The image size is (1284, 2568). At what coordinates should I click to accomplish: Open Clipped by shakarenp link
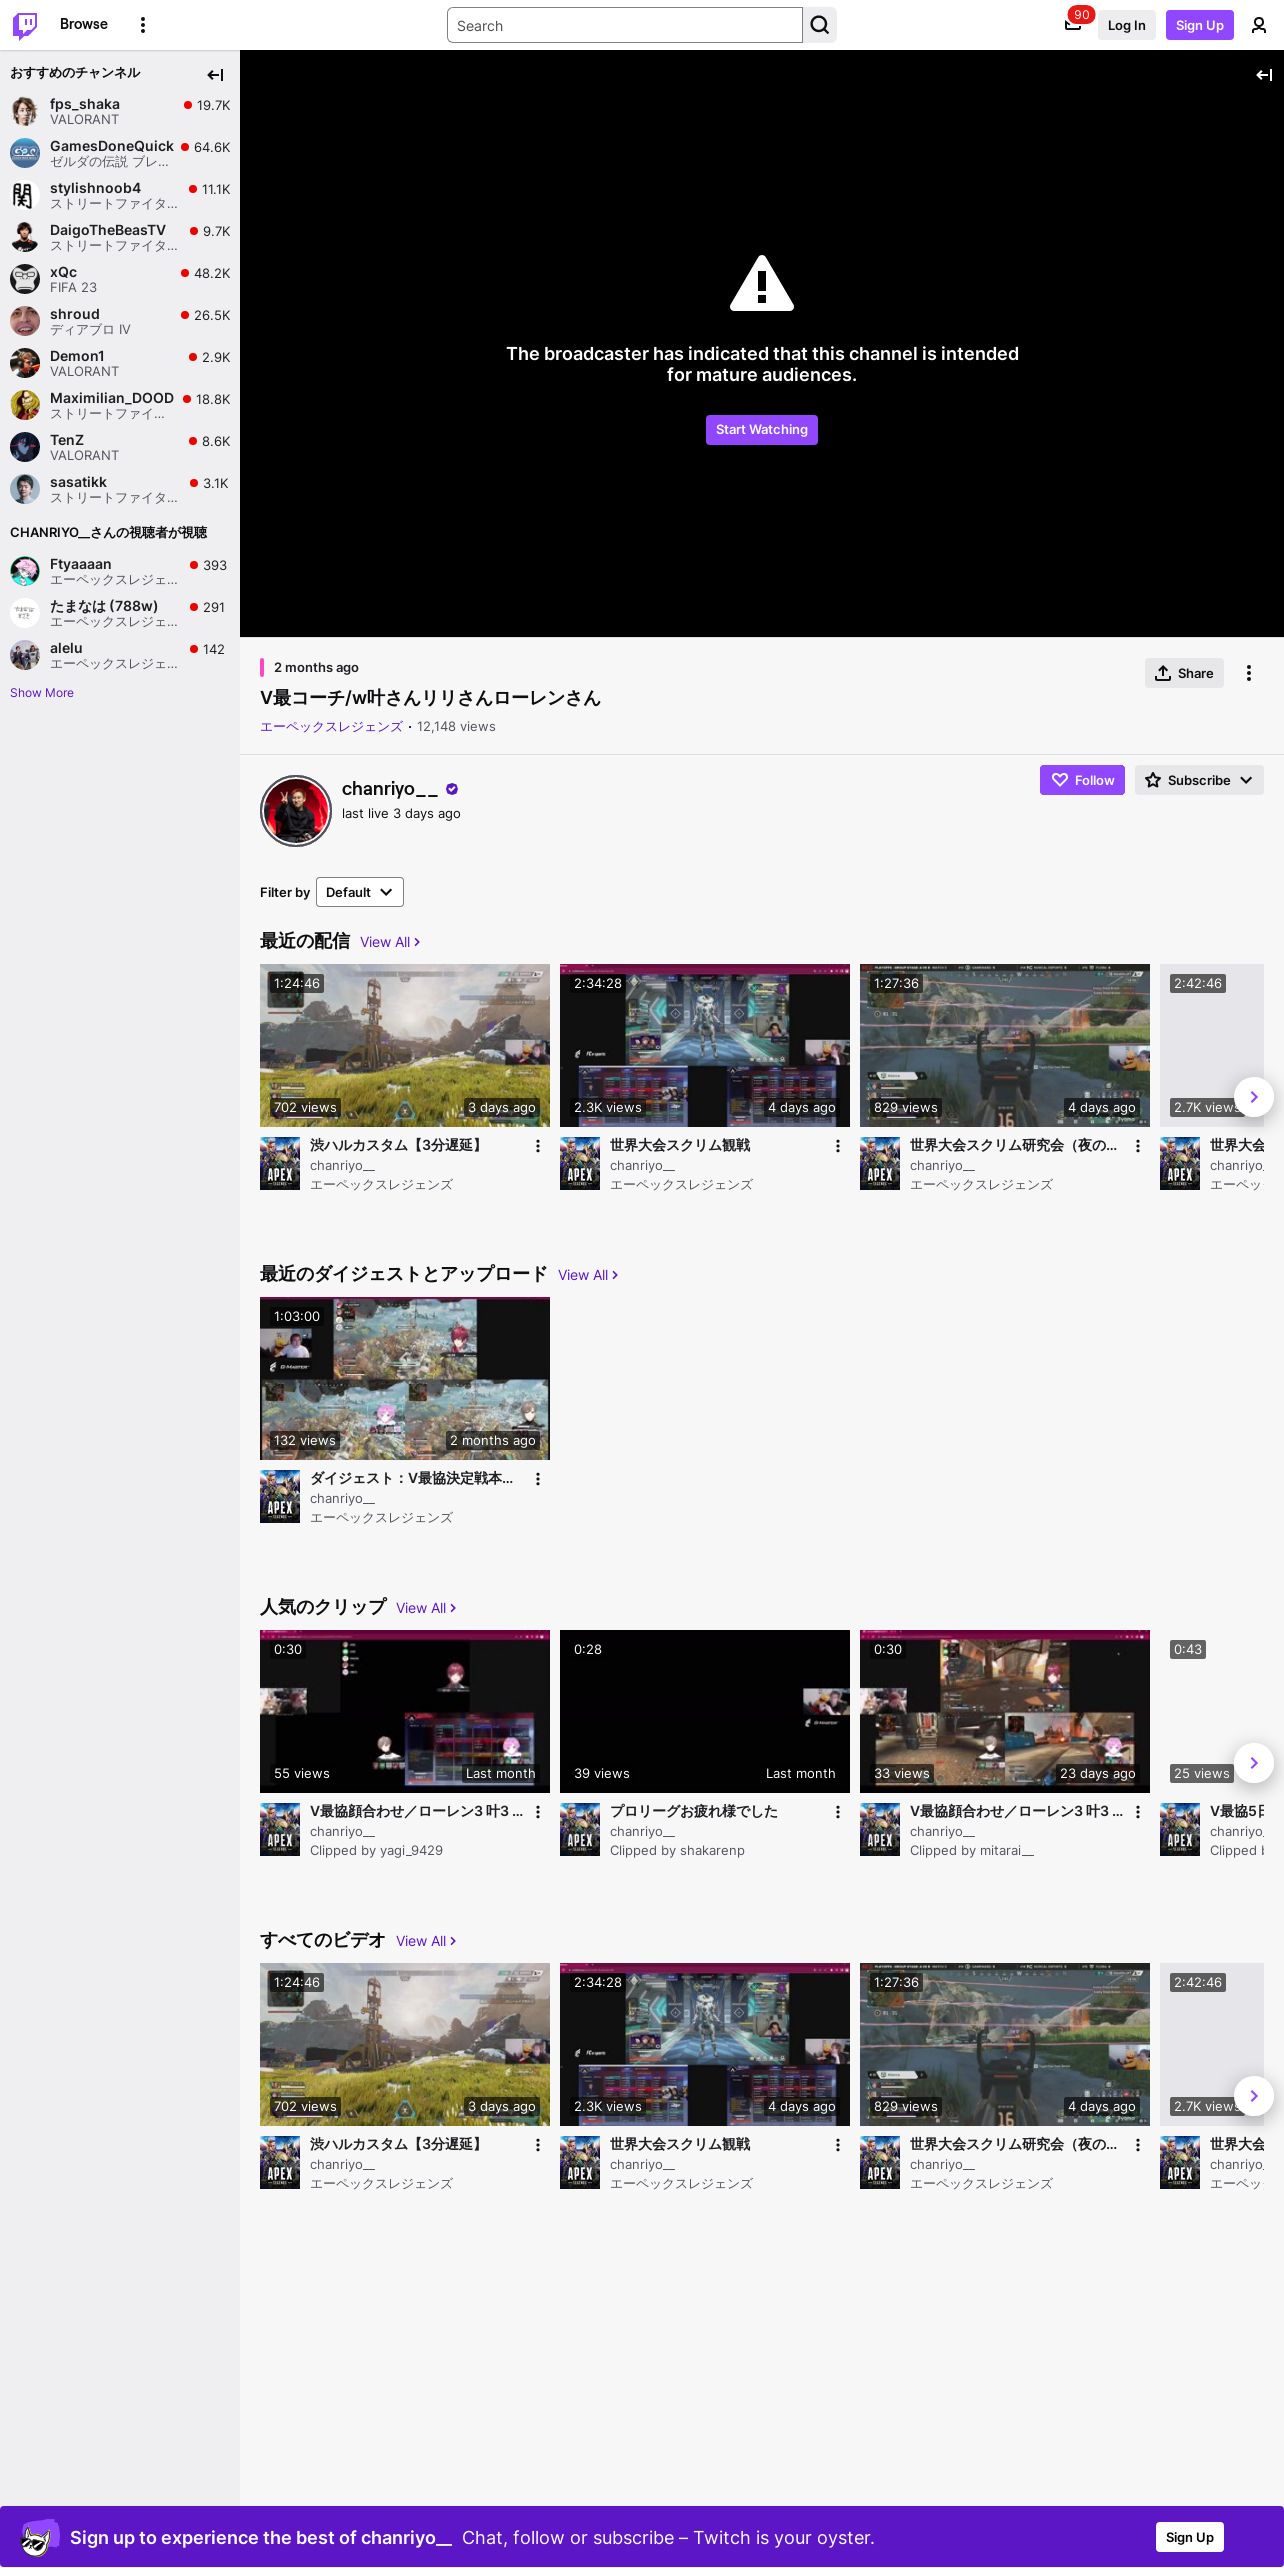point(677,1851)
